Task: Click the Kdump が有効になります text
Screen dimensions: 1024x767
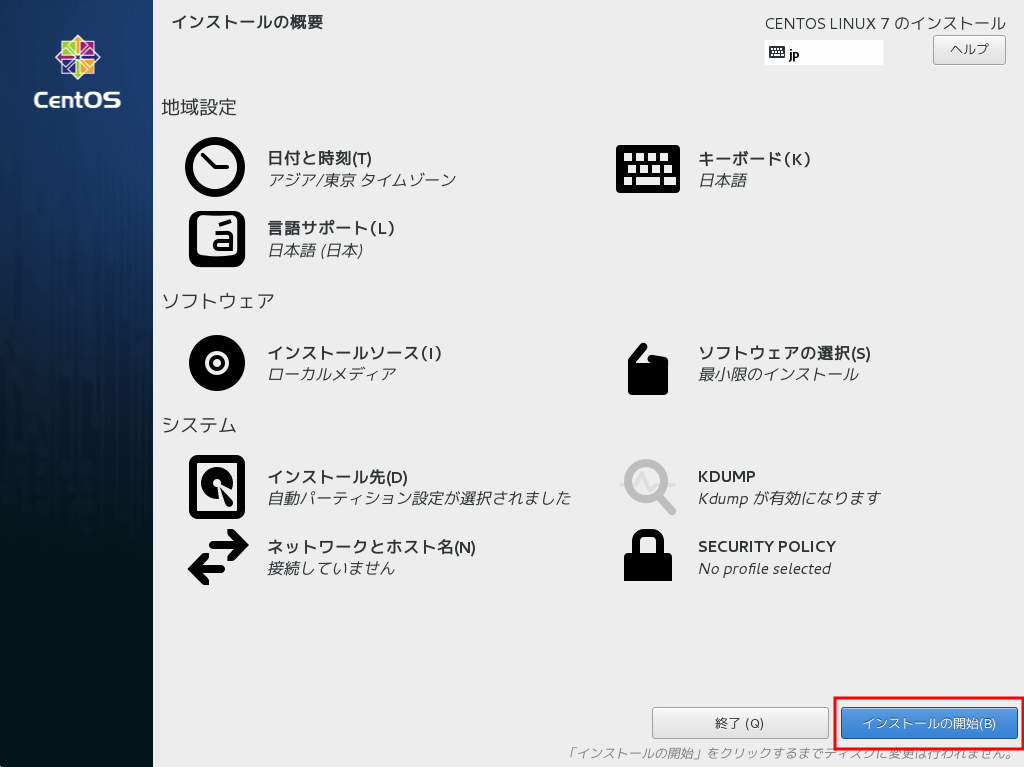Action: click(789, 498)
